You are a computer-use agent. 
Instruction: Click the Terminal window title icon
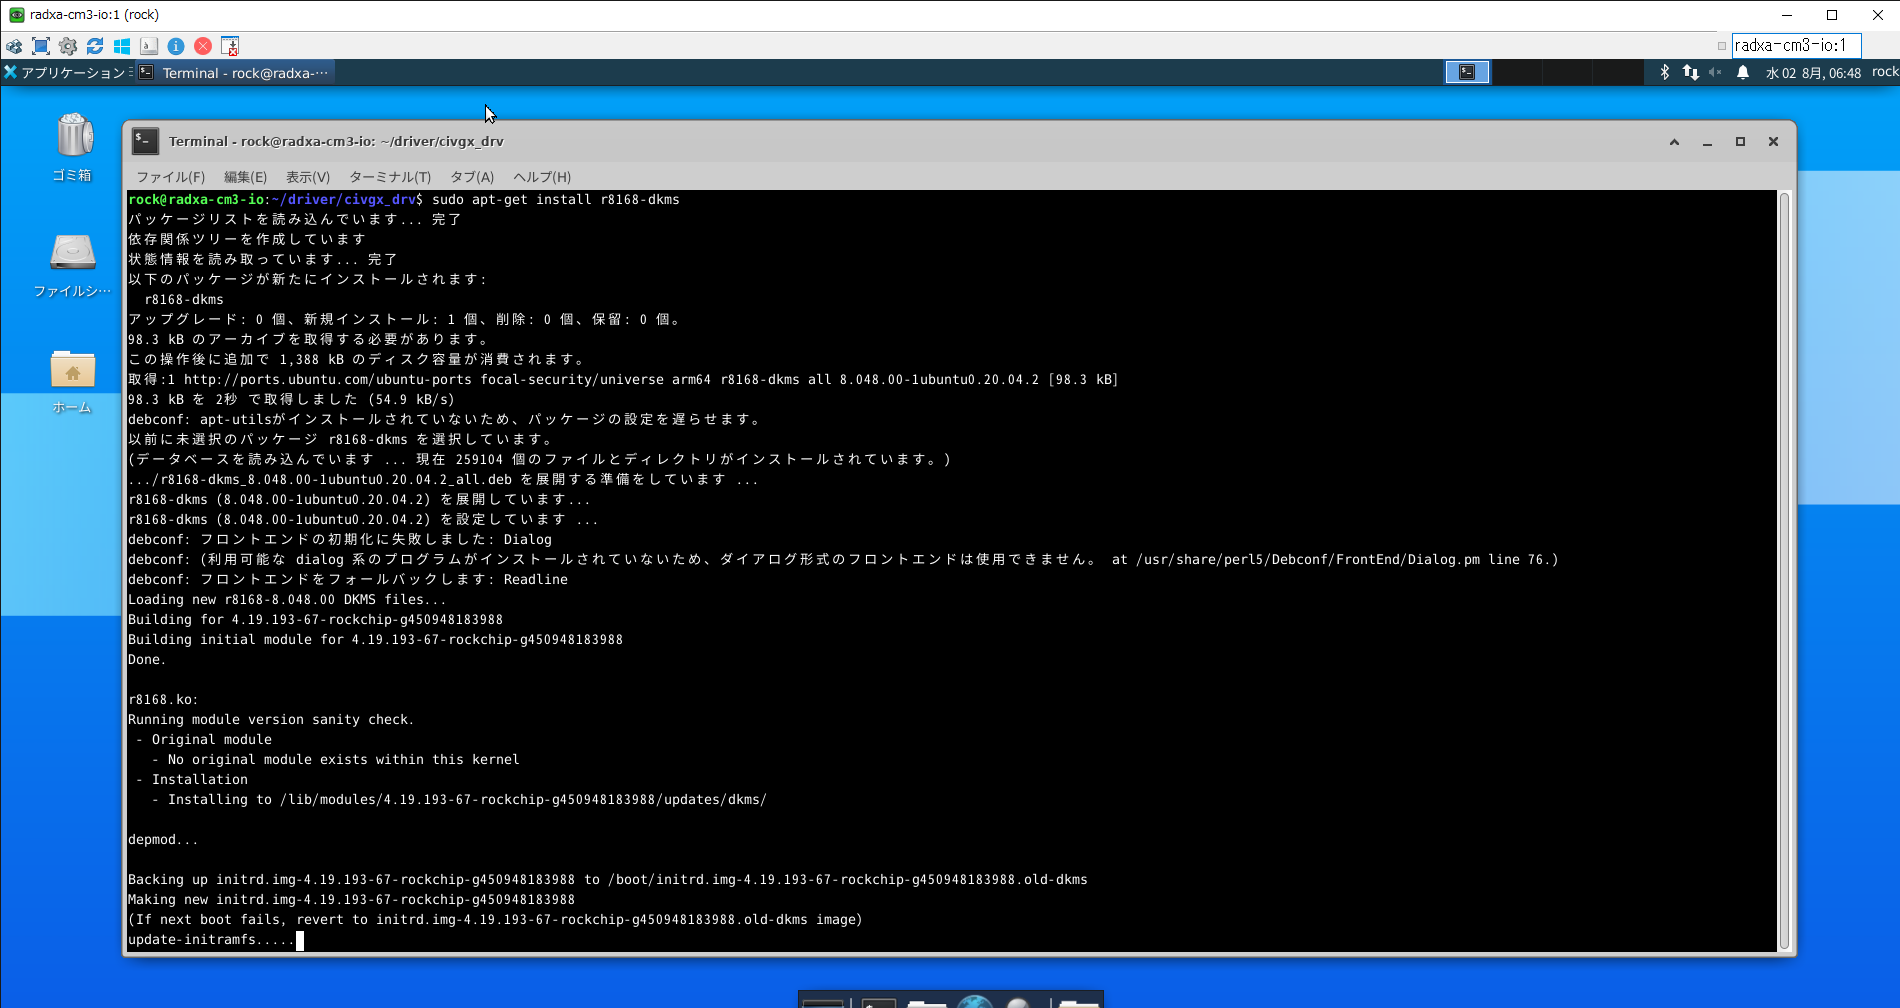tap(145, 142)
